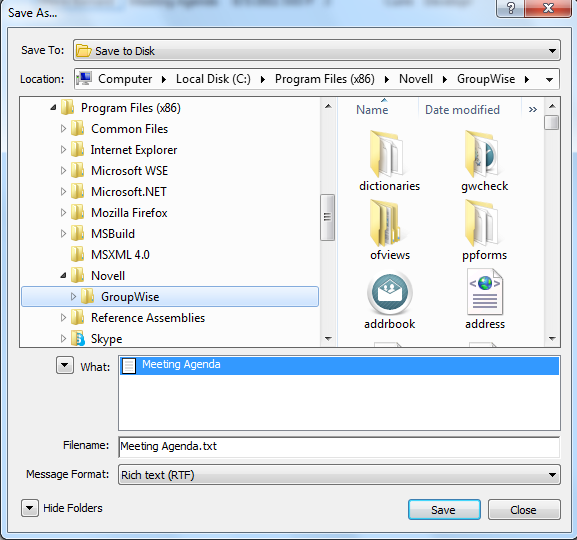Click Local Disk (C:) in the breadcrumb
The height and width of the screenshot is (540, 577).
[213, 79]
